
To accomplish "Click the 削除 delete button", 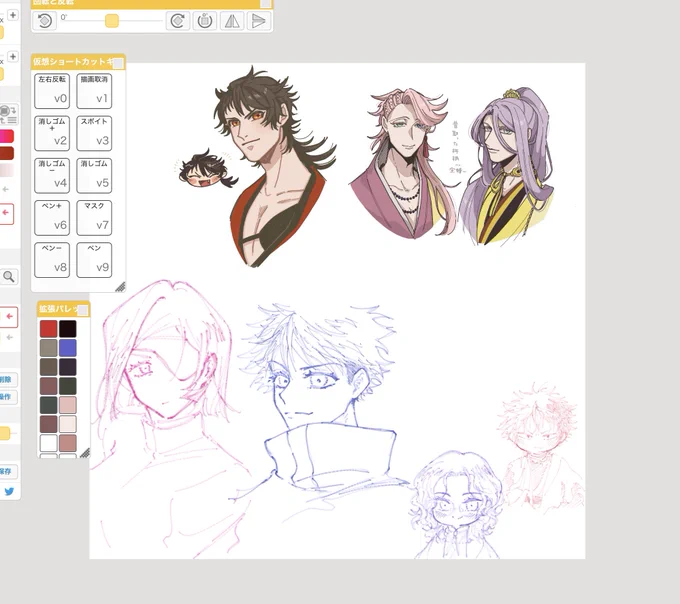I will tap(8, 380).
